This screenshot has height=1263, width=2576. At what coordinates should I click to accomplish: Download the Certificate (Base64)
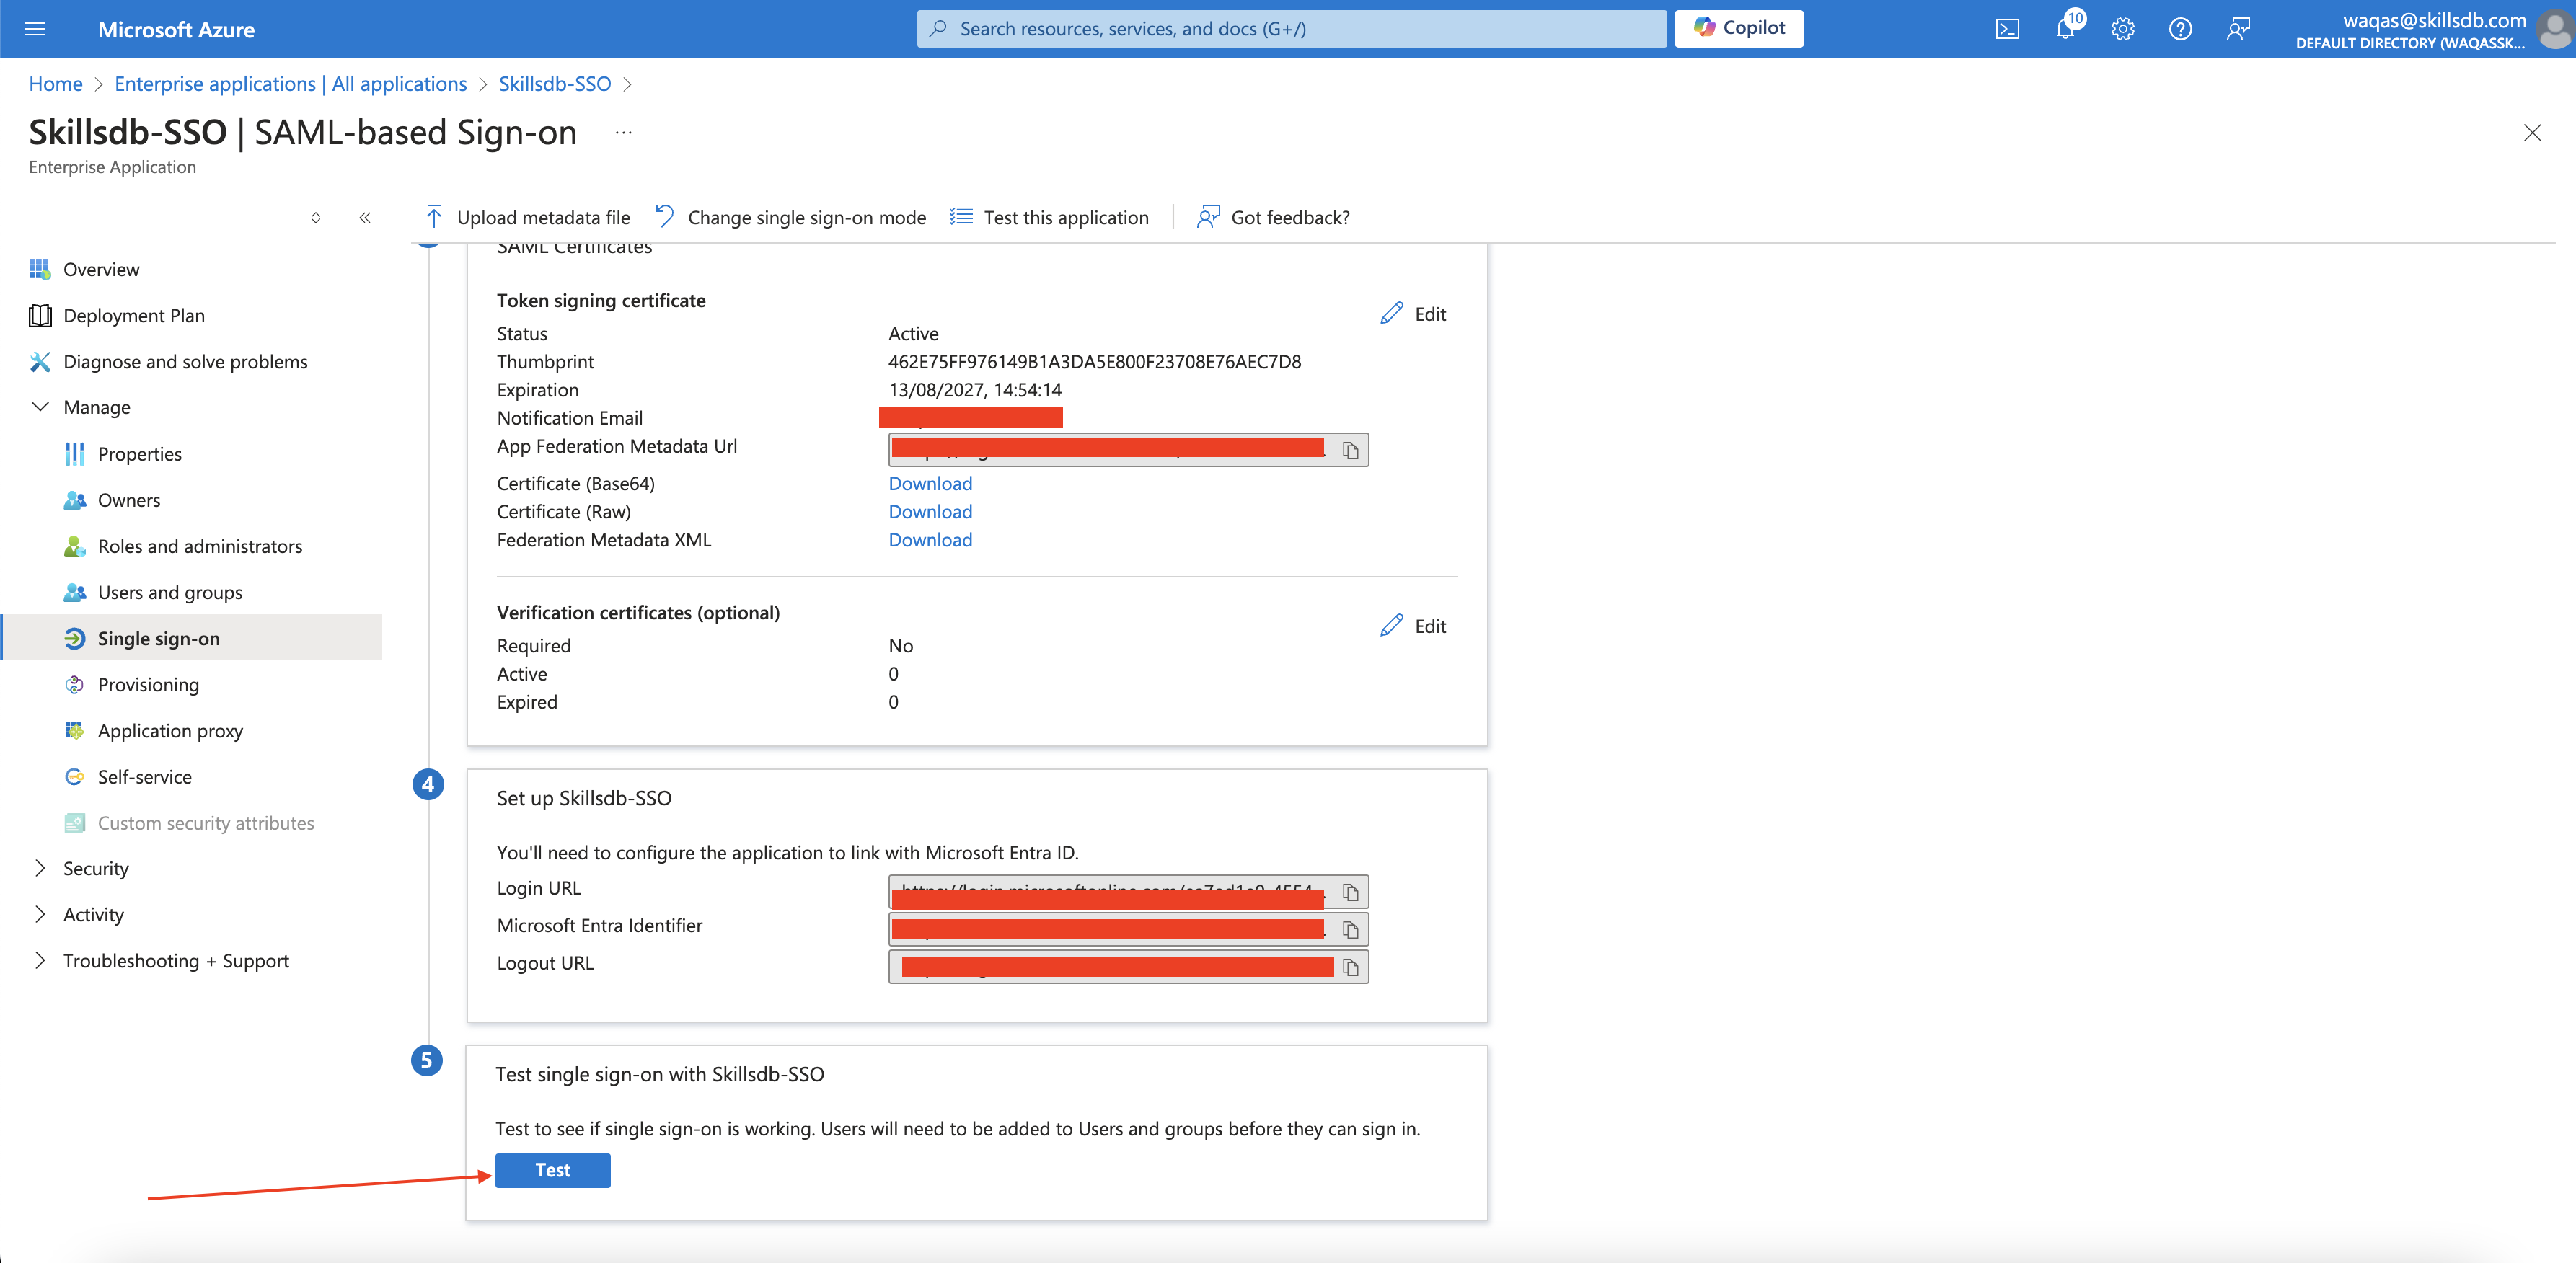click(930, 483)
